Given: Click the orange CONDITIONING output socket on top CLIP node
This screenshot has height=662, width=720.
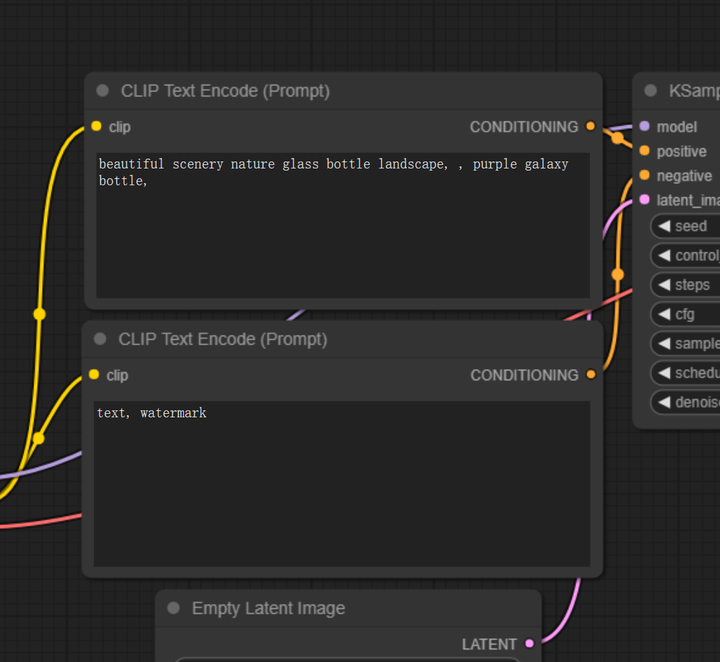Looking at the screenshot, I should coord(591,126).
